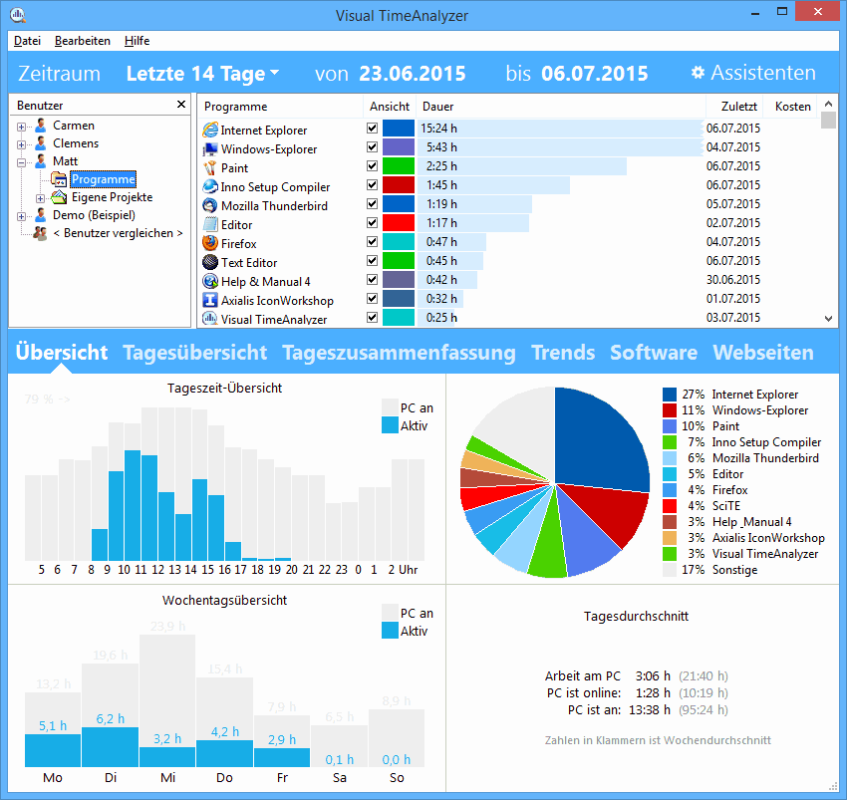Screen dimensions: 847x800
Task: Click the Benutzer vergleichen group icon
Action: point(40,233)
